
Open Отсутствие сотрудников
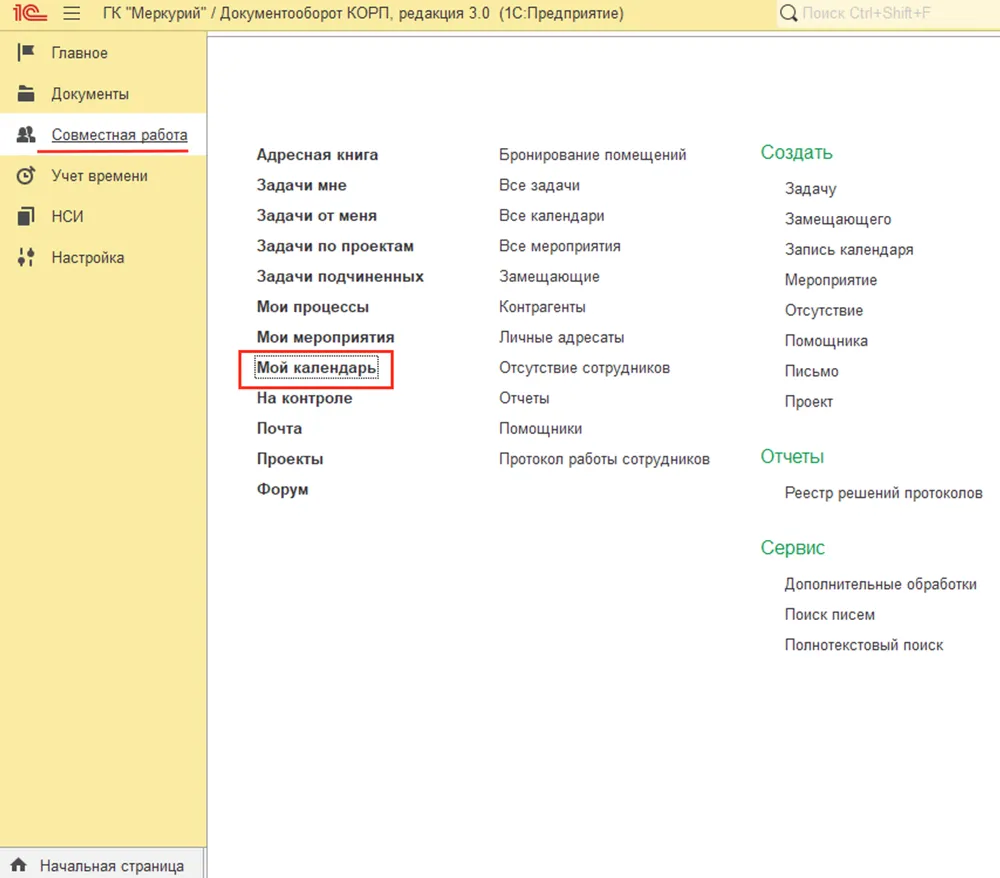coord(584,368)
